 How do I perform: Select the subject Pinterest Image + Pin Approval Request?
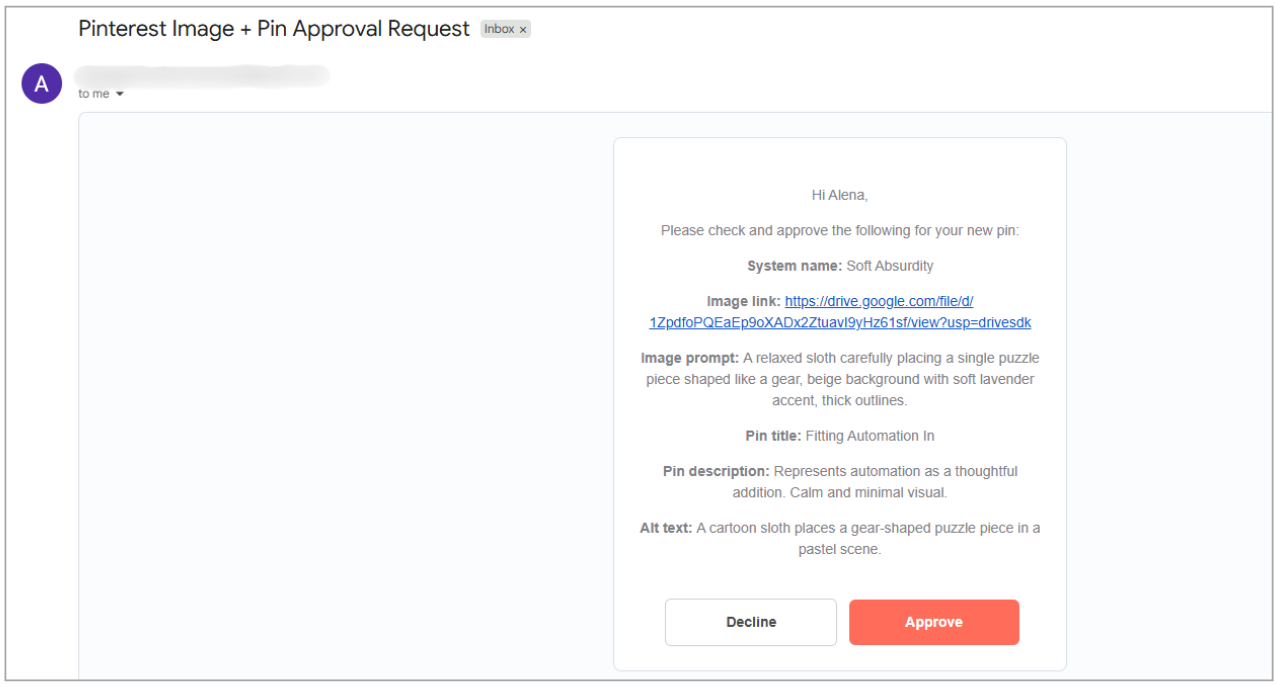tap(273, 28)
